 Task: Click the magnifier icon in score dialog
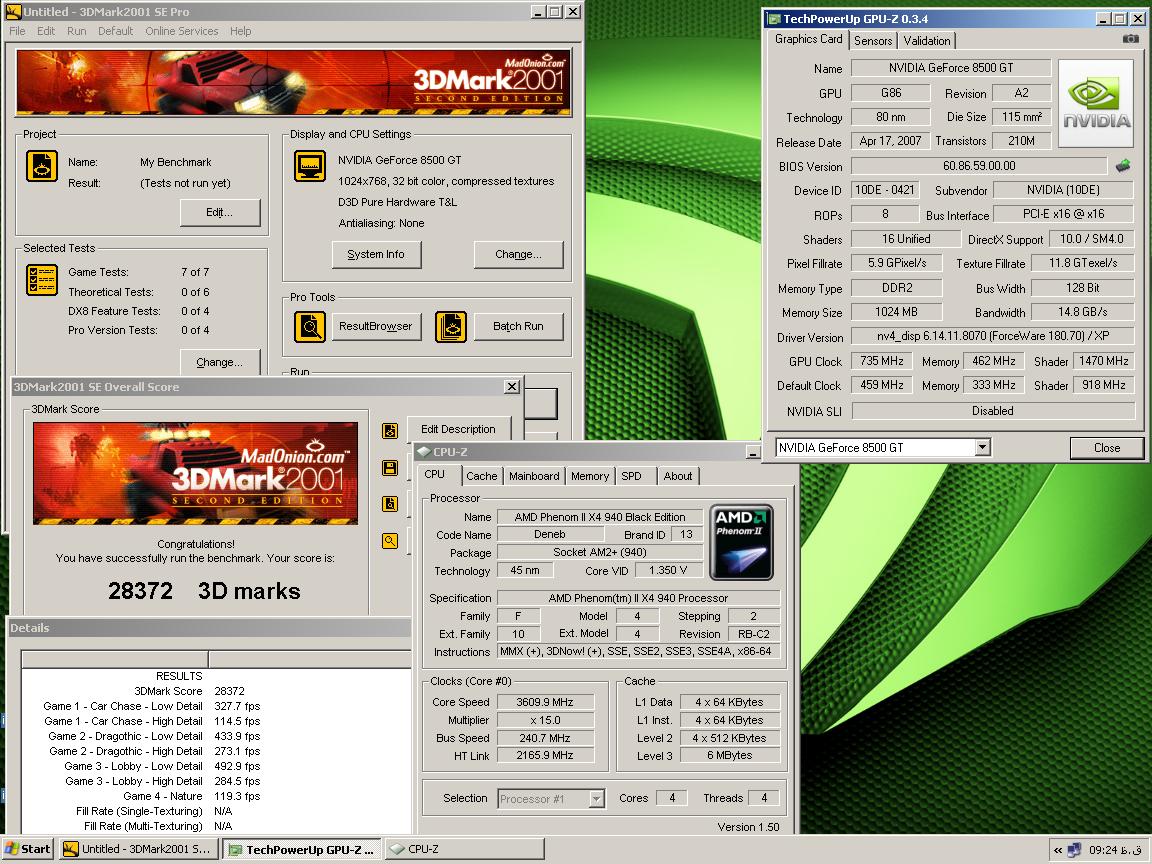(x=390, y=541)
